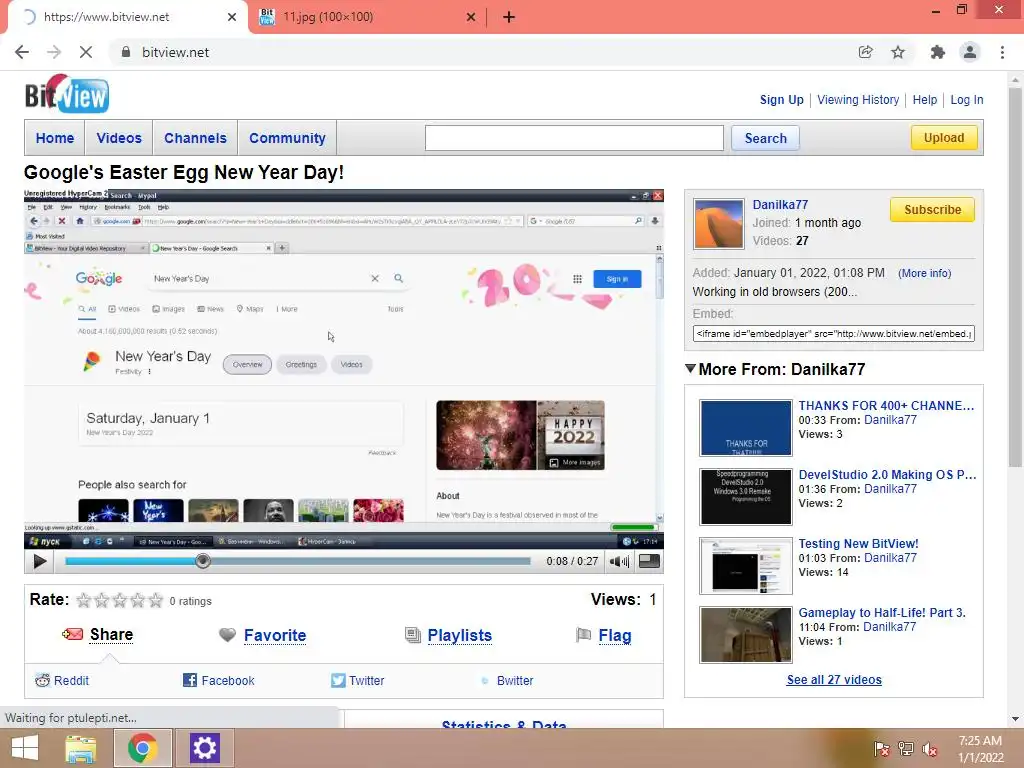Open the Chrome three-dot menu
The height and width of the screenshot is (768, 1024).
click(x=1002, y=52)
